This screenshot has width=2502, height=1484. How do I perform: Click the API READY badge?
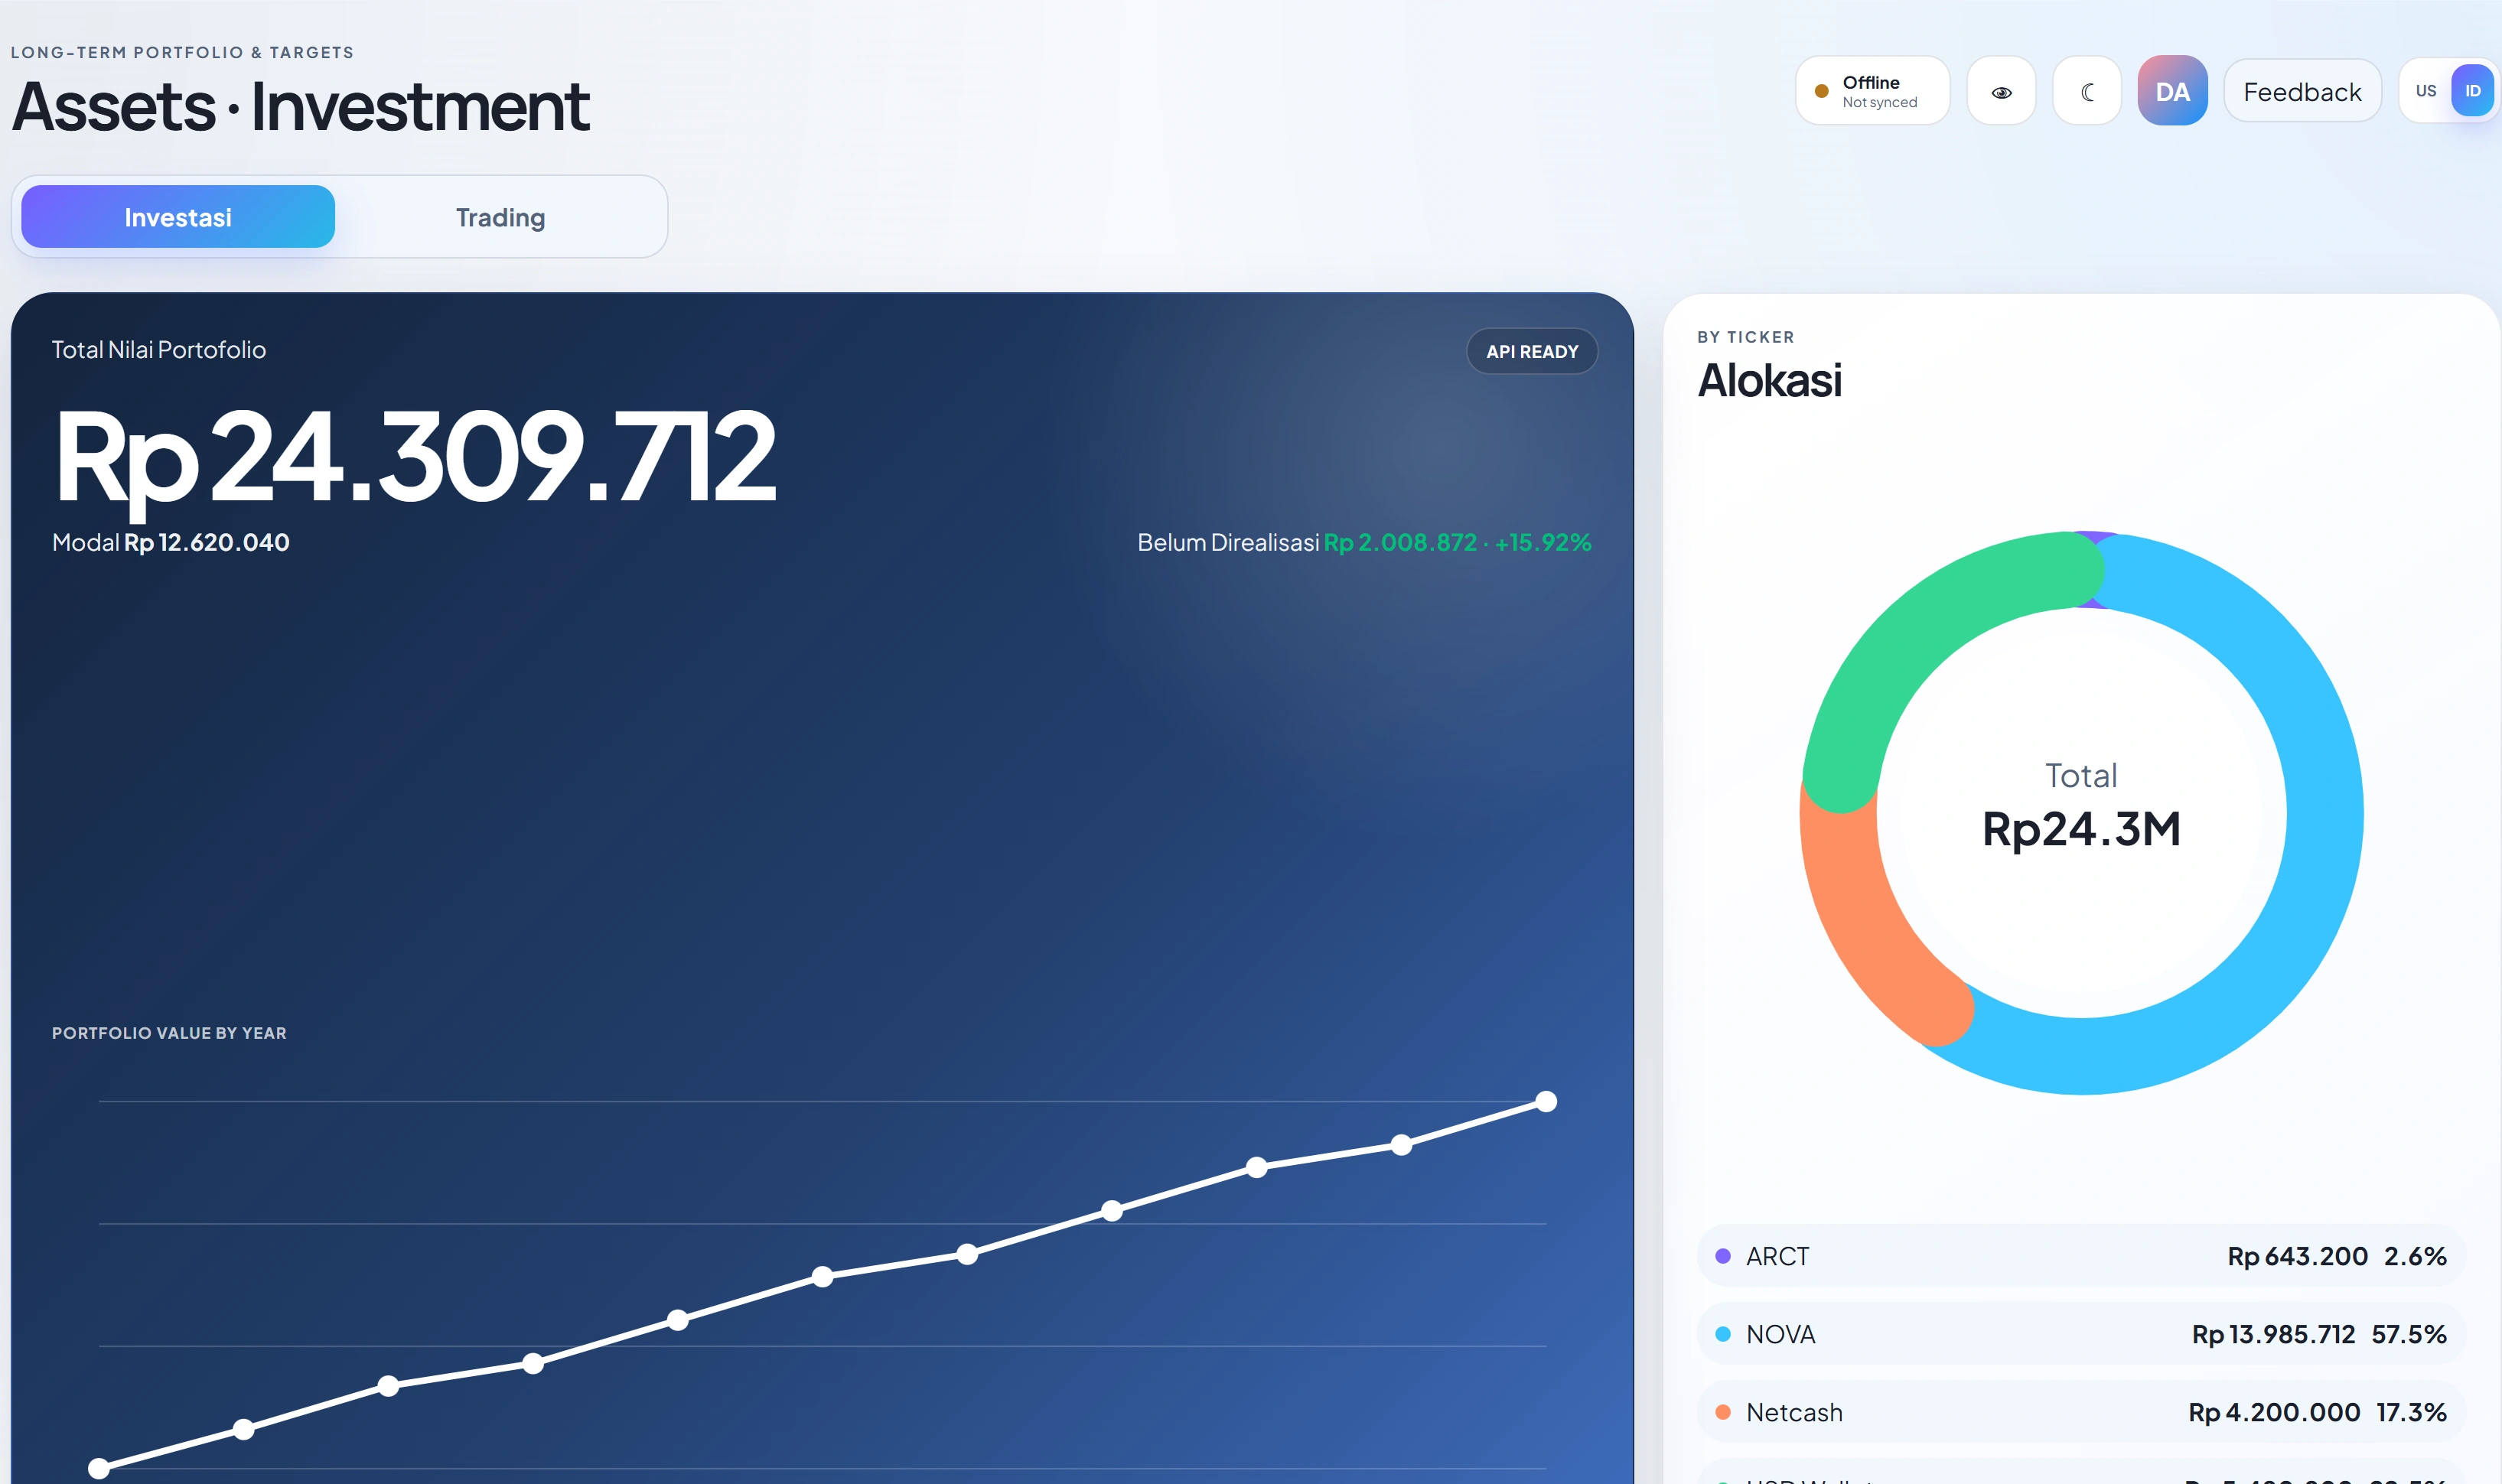click(x=1532, y=351)
